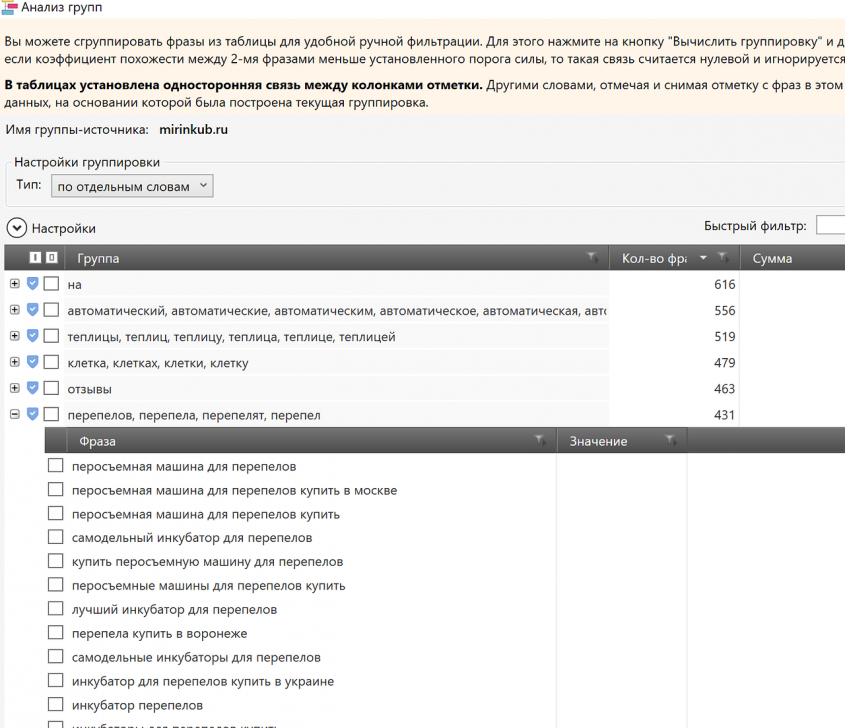Click the sort arrow in Кол-во фраз header
Image resolution: width=845 pixels, height=728 pixels.
click(x=703, y=258)
